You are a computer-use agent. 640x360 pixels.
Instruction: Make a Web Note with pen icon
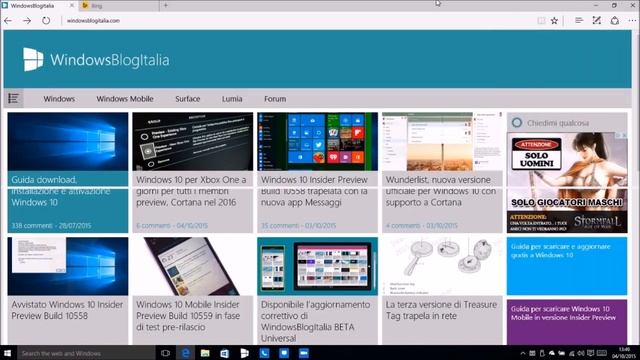tap(597, 20)
